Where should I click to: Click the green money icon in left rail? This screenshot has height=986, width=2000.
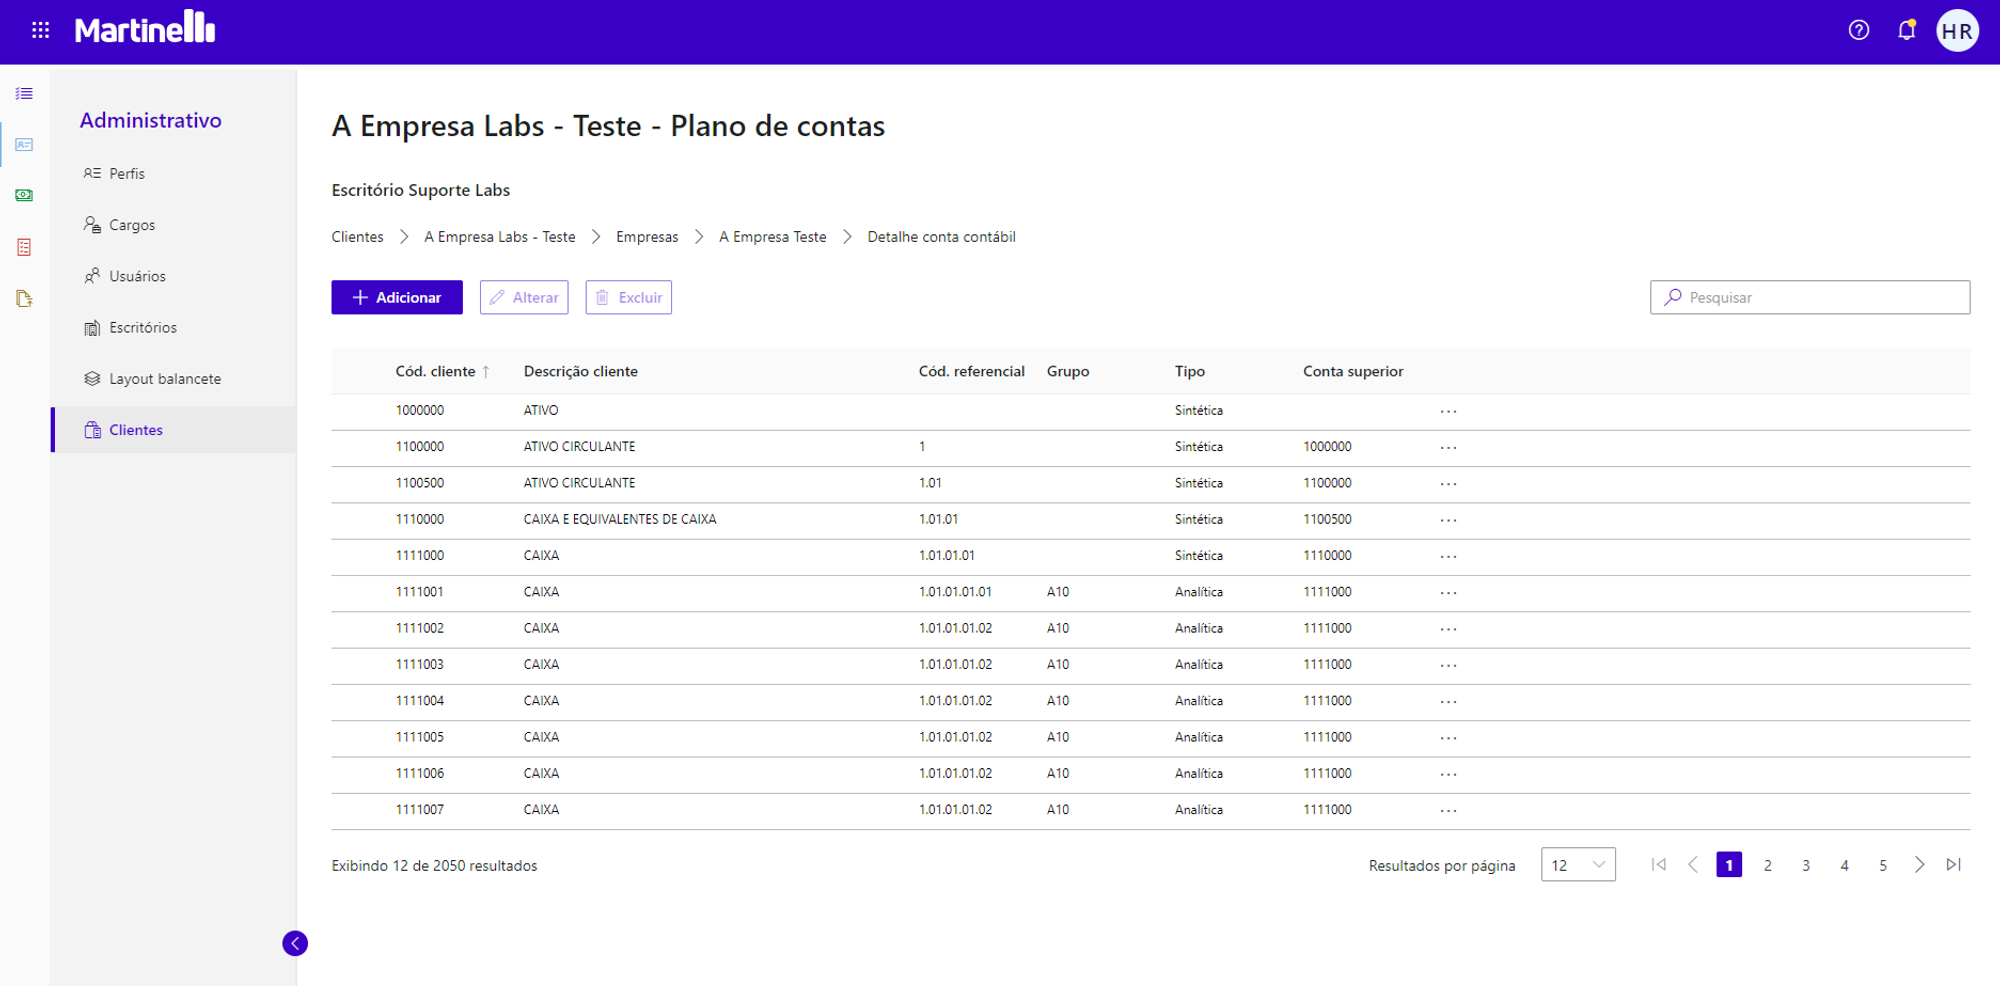click(x=24, y=195)
